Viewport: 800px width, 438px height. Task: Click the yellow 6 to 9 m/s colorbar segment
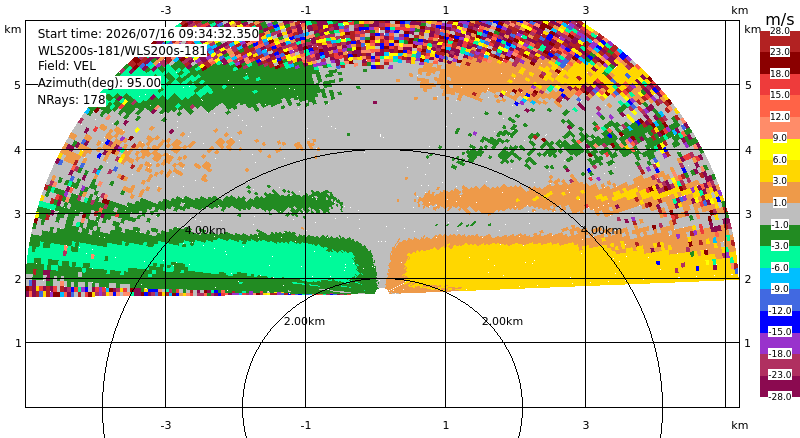pyautogui.click(x=780, y=150)
